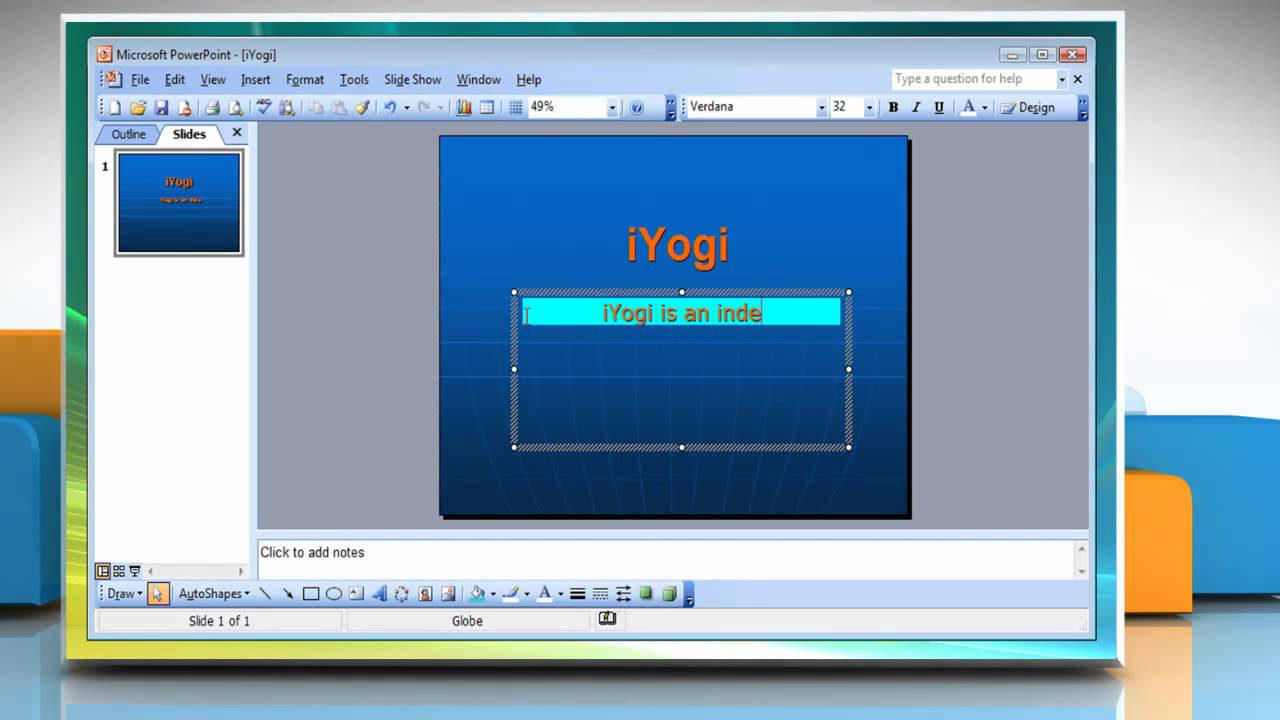
Task: Open the Edit menu
Action: click(175, 80)
